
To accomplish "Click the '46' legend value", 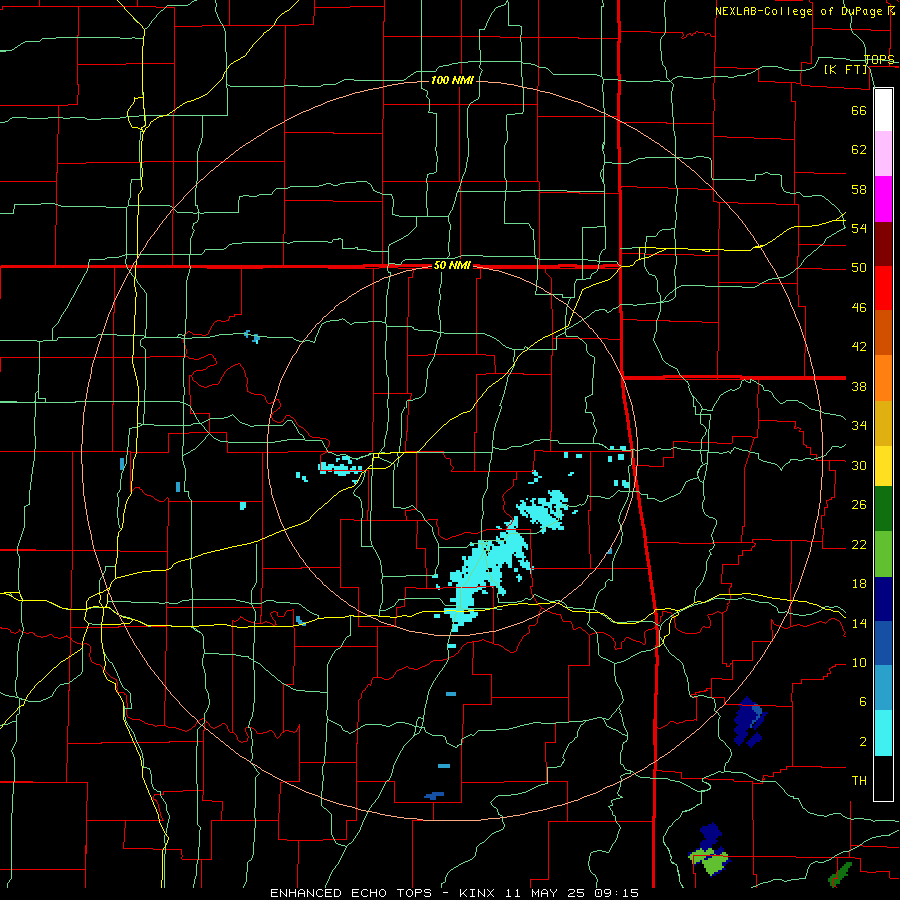I will click(x=859, y=308).
